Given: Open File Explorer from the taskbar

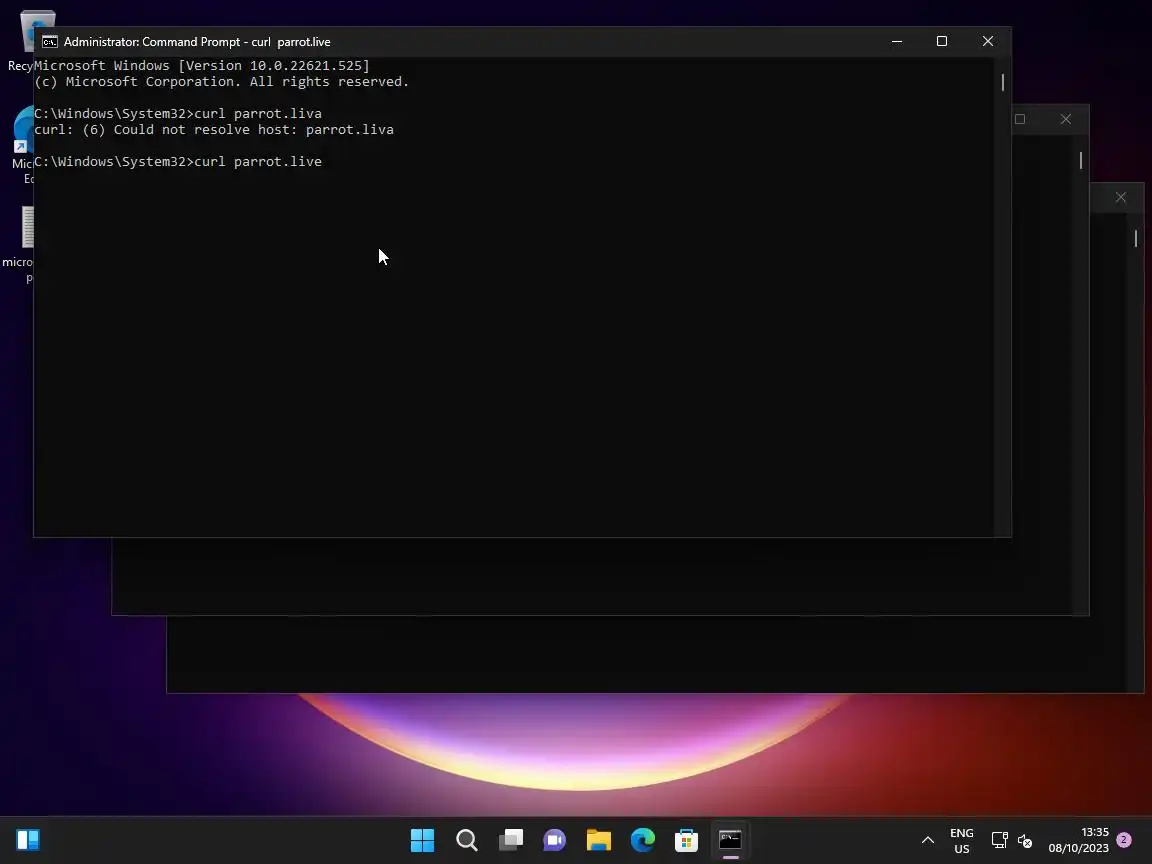Looking at the screenshot, I should click(x=599, y=840).
